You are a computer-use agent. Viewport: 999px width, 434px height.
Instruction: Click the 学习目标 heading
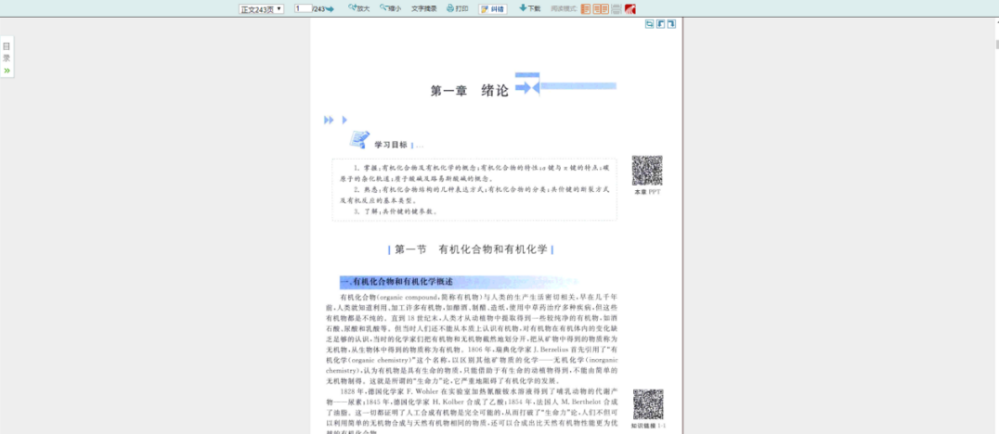pos(391,145)
